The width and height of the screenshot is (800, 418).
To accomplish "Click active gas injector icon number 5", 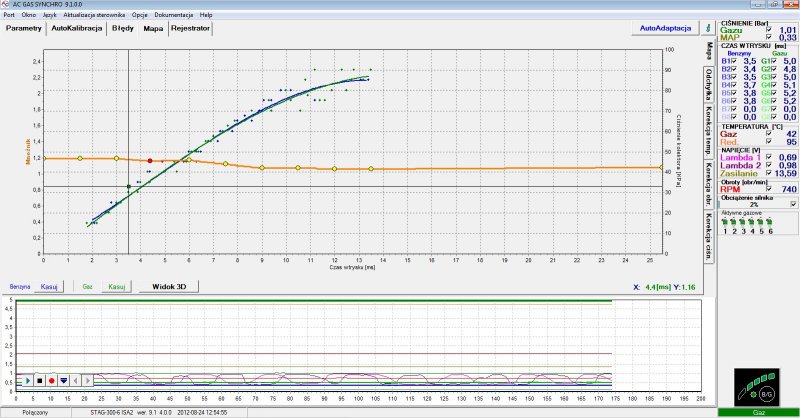I will tap(761, 222).
